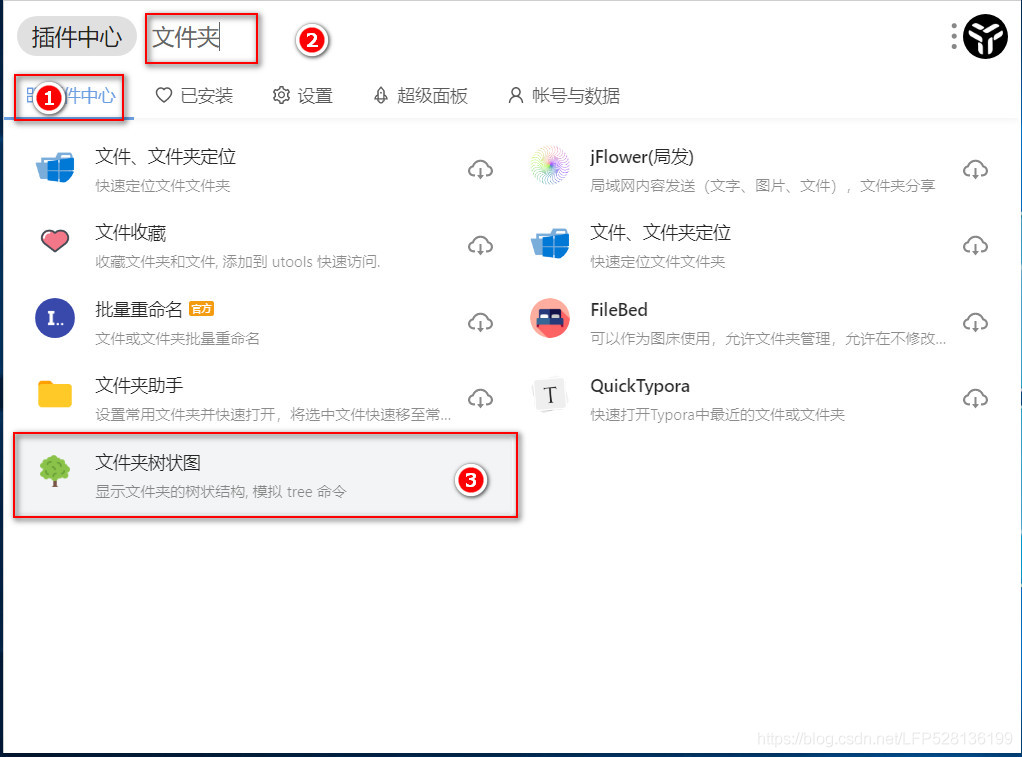Screen dimensions: 1022x757
Task: Open the QuickTypora plugin title
Action: click(x=639, y=386)
